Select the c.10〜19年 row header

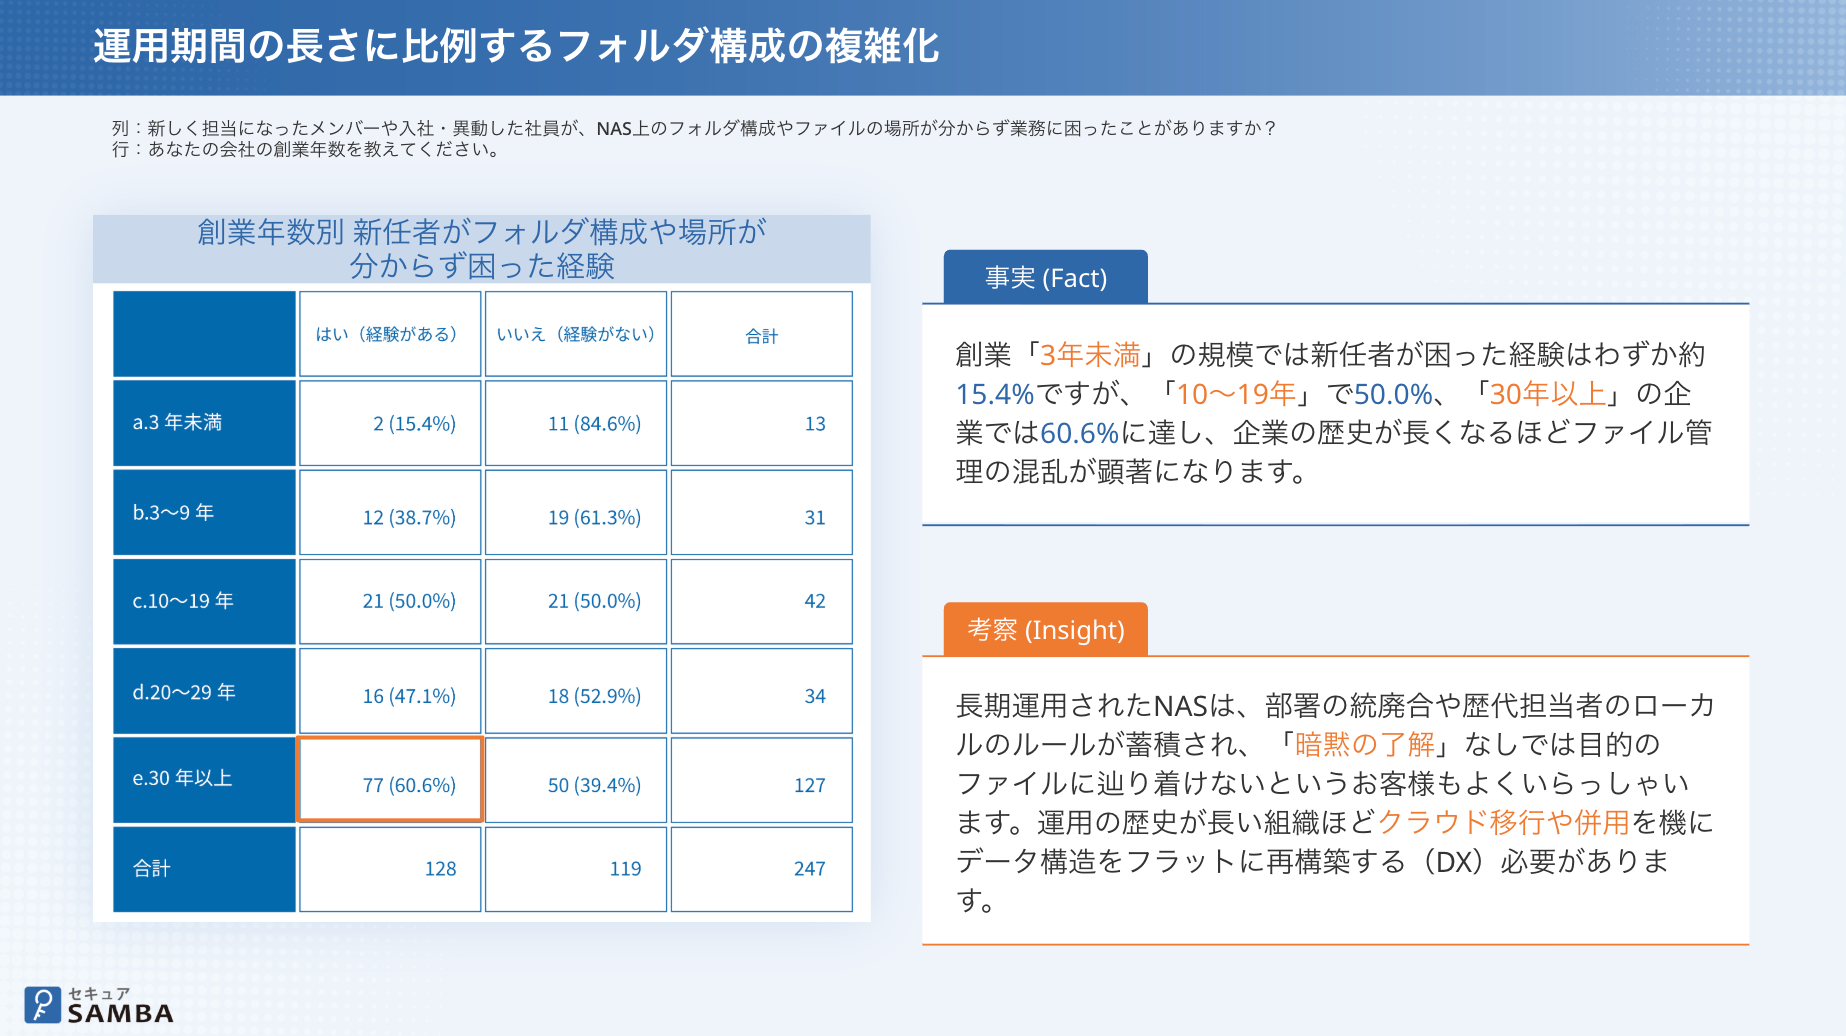(204, 601)
